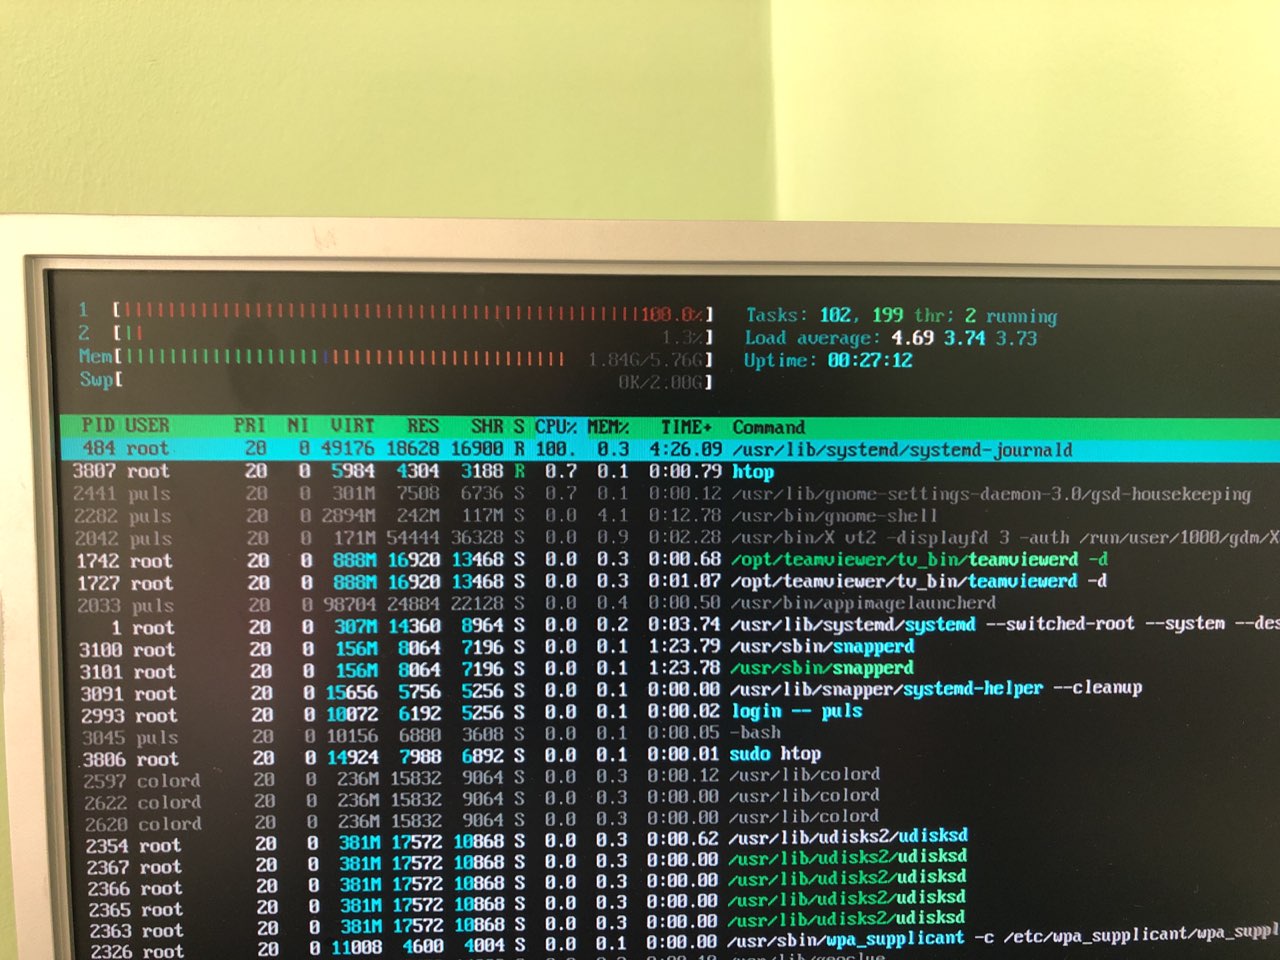Select the systemd-journald process row PID 484
Image resolution: width=1280 pixels, height=960 pixels.
coord(670,449)
